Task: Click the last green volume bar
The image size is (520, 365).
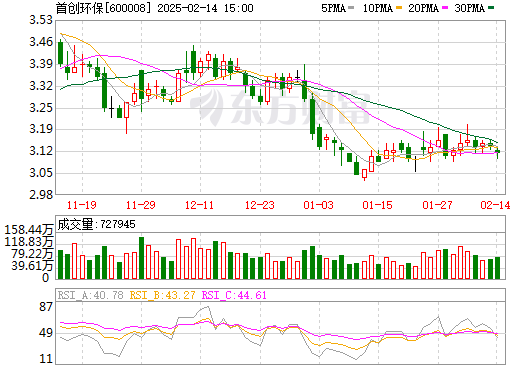Action: (497, 268)
